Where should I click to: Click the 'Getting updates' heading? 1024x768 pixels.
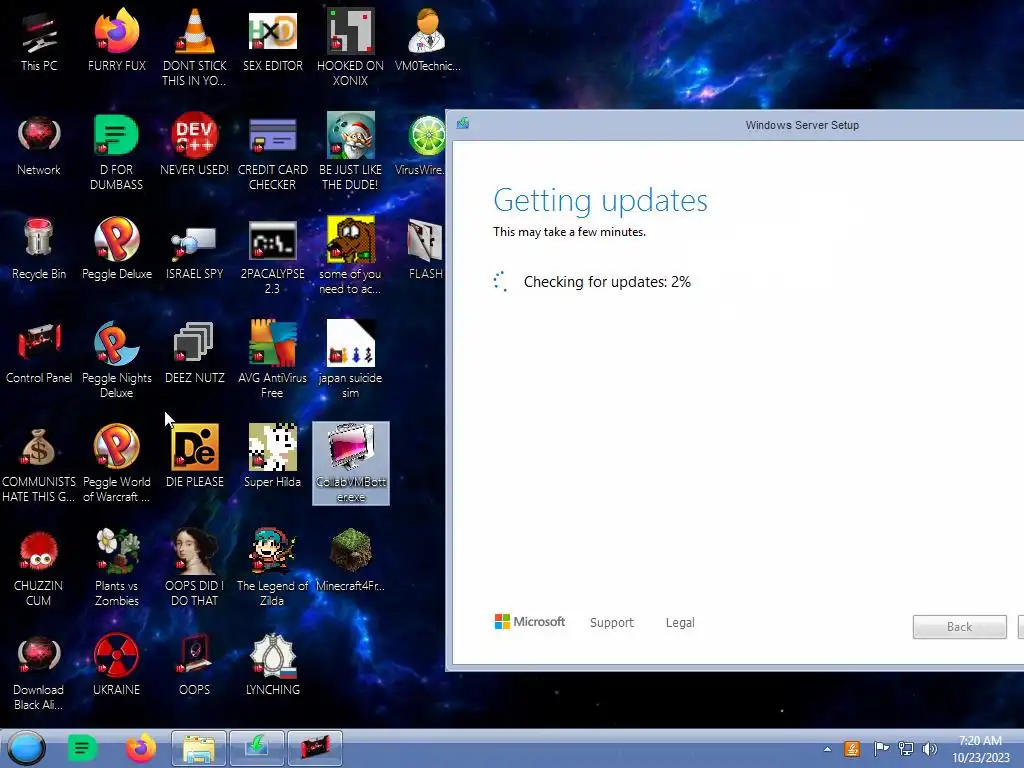[600, 200]
